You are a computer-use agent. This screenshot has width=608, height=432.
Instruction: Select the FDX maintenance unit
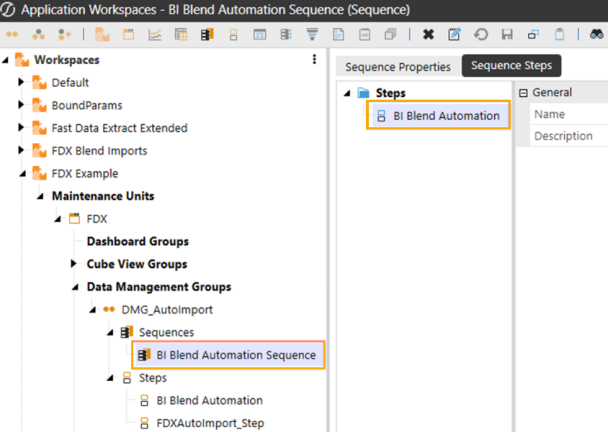click(97, 219)
